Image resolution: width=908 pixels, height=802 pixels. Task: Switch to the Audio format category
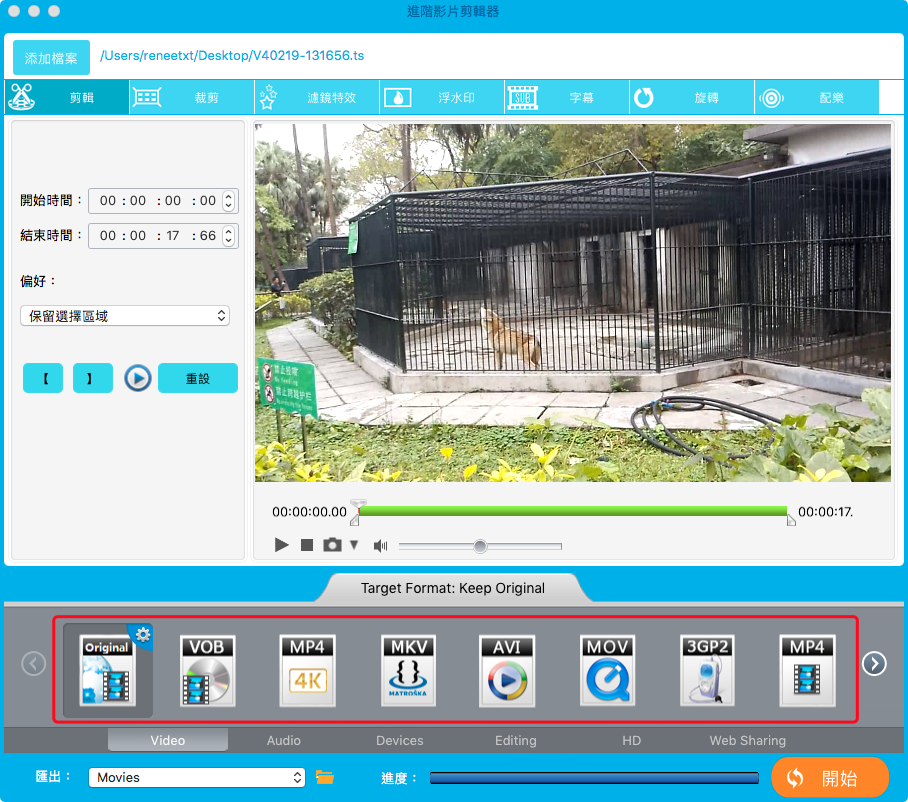(284, 740)
